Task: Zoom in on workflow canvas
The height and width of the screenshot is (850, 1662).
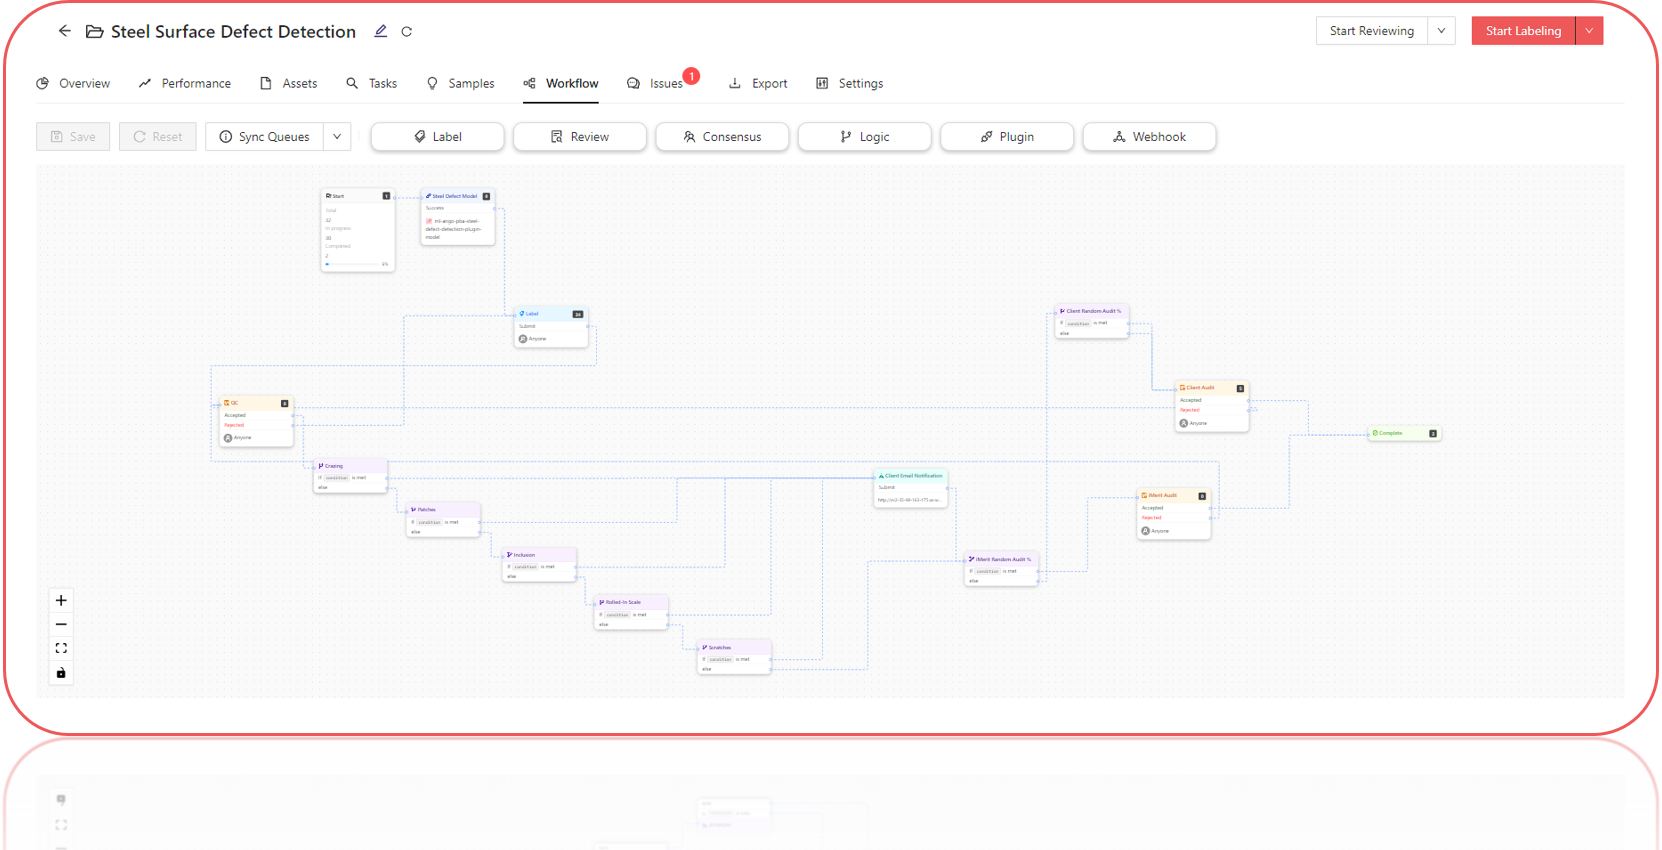Action: tap(61, 600)
